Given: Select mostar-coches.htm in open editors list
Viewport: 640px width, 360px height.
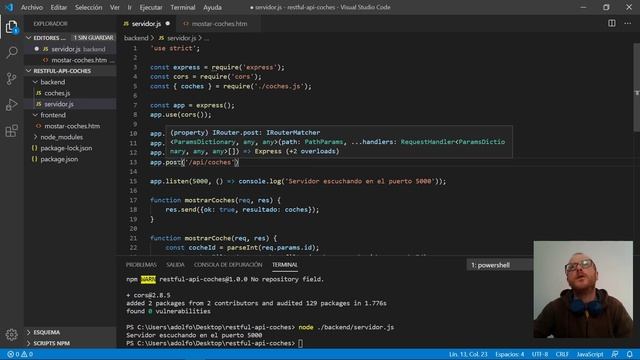Looking at the screenshot, I should [x=70, y=60].
